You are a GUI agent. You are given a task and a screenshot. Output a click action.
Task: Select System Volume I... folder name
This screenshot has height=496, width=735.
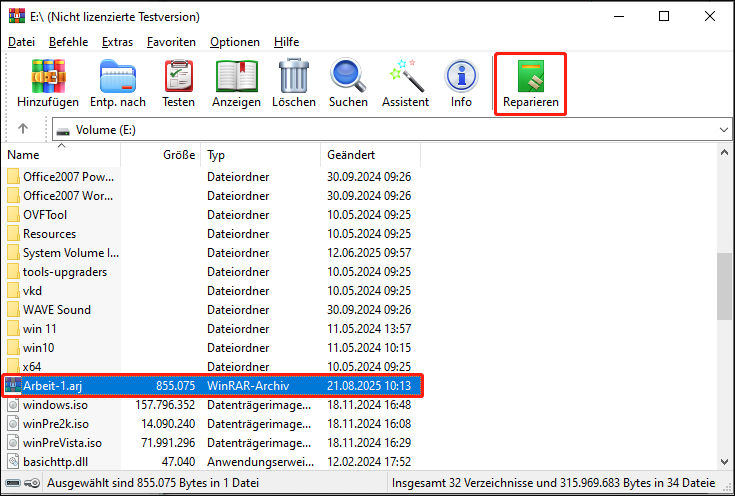coord(71,253)
